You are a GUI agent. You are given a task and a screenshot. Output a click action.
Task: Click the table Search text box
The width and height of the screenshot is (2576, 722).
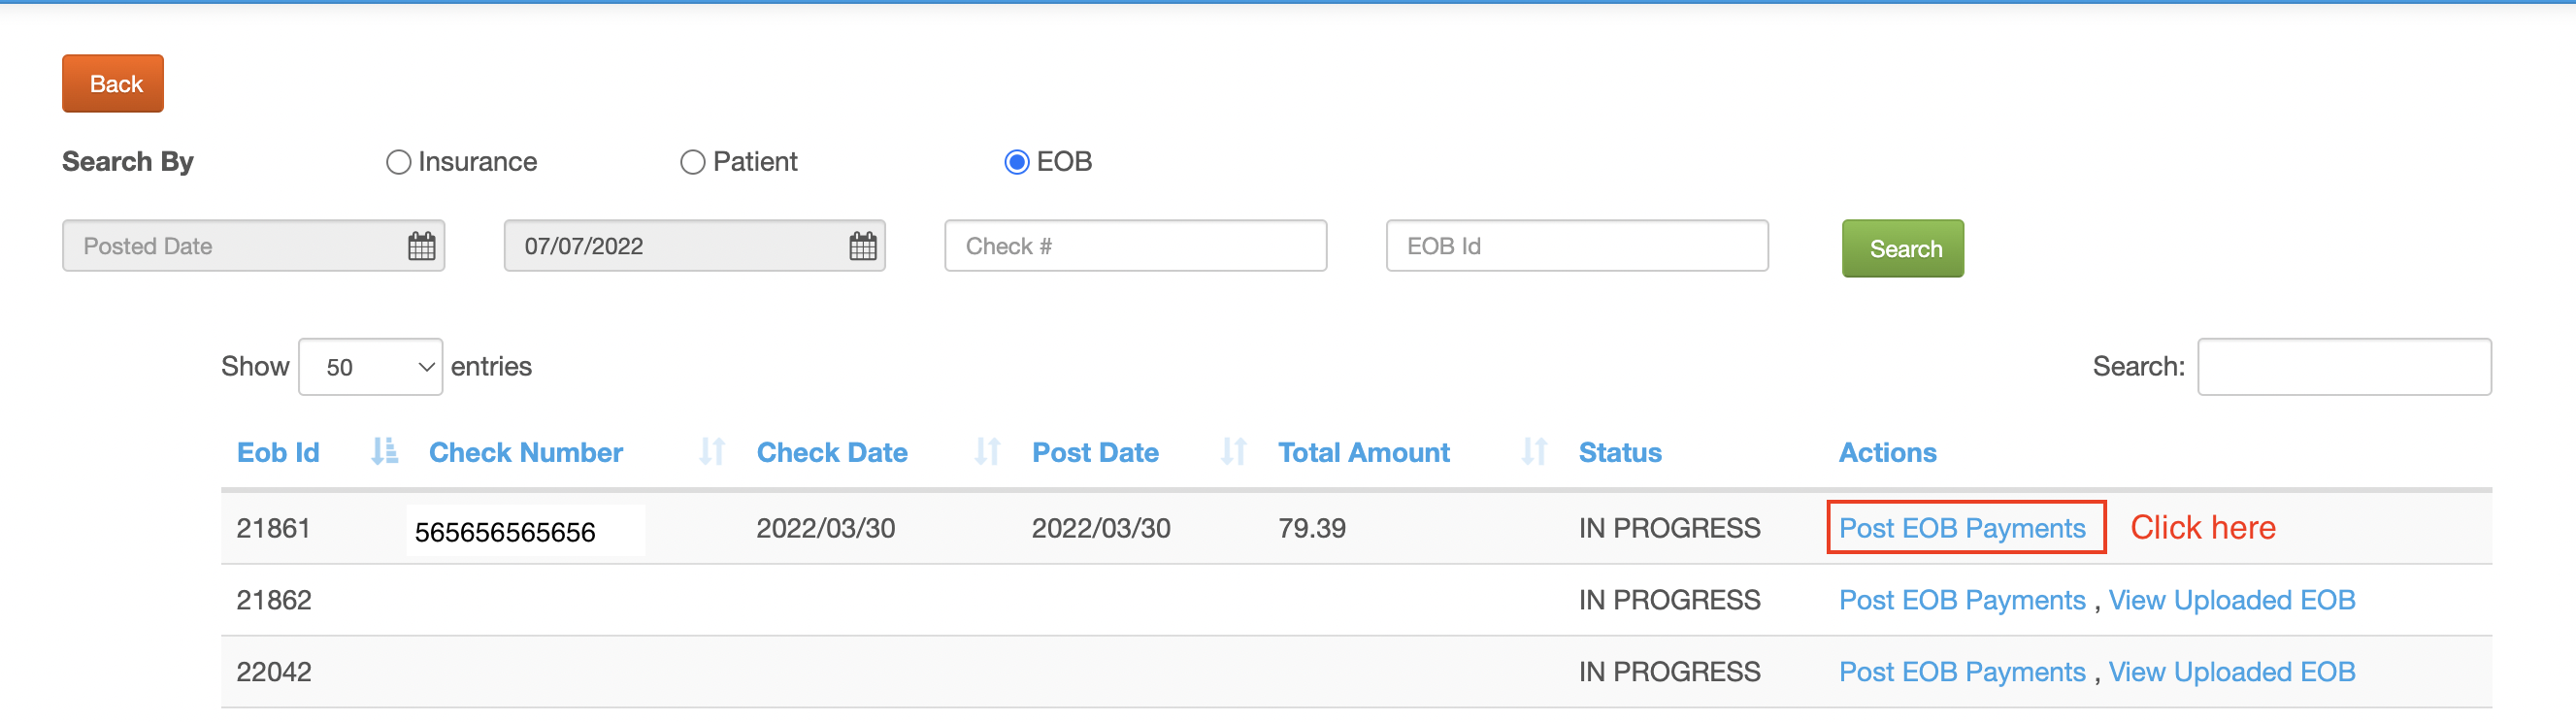(x=2344, y=367)
